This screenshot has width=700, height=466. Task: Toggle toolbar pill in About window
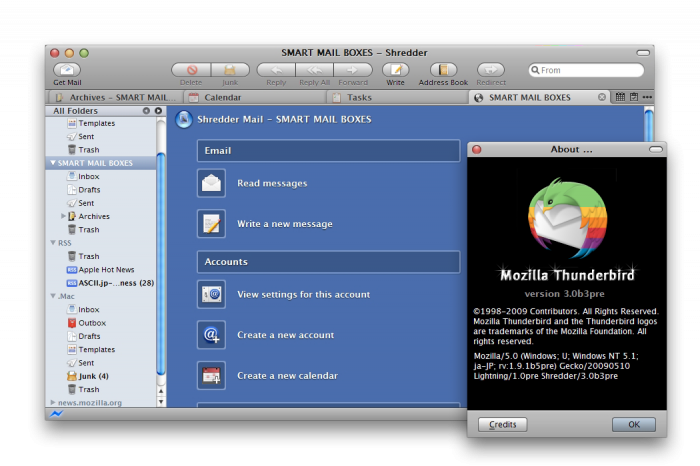pos(656,149)
